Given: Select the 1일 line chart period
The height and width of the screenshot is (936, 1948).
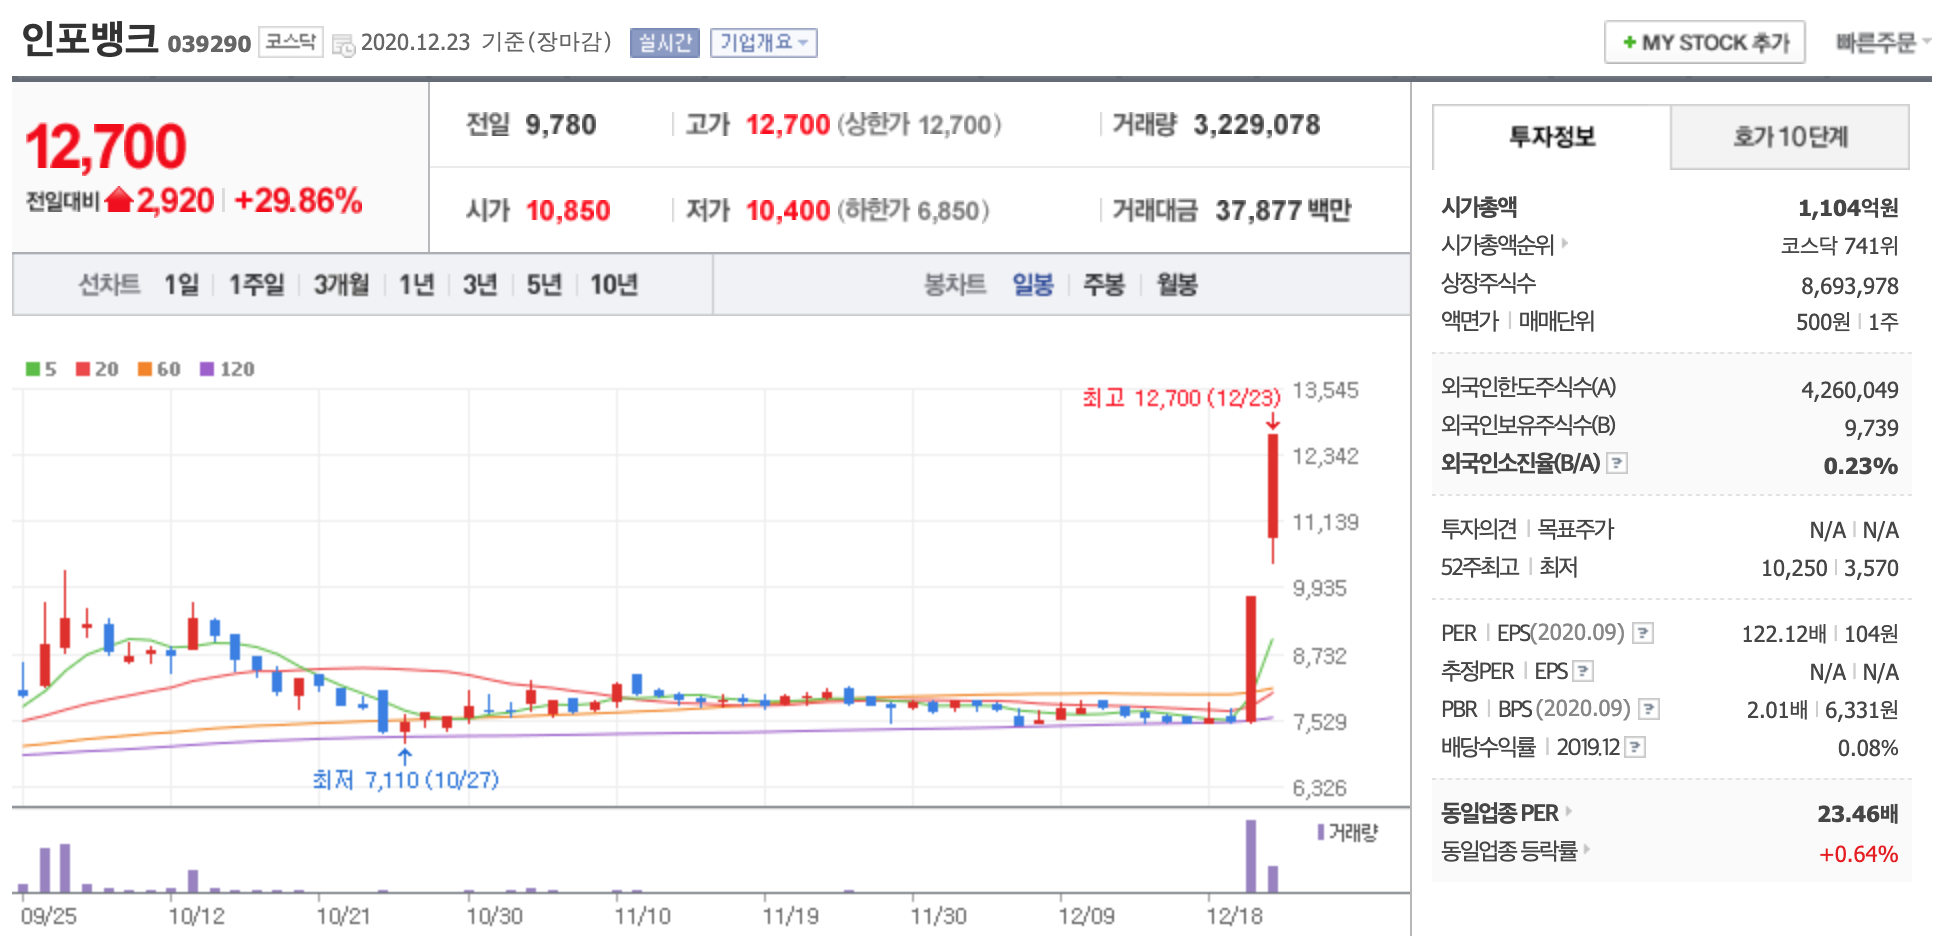Looking at the screenshot, I should pyautogui.click(x=182, y=285).
